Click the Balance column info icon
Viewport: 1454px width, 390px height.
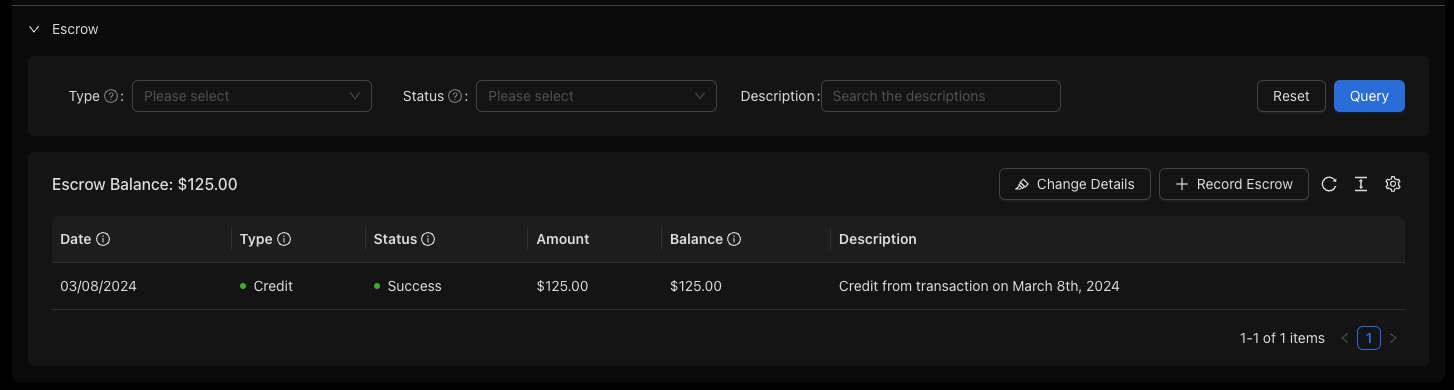point(734,239)
